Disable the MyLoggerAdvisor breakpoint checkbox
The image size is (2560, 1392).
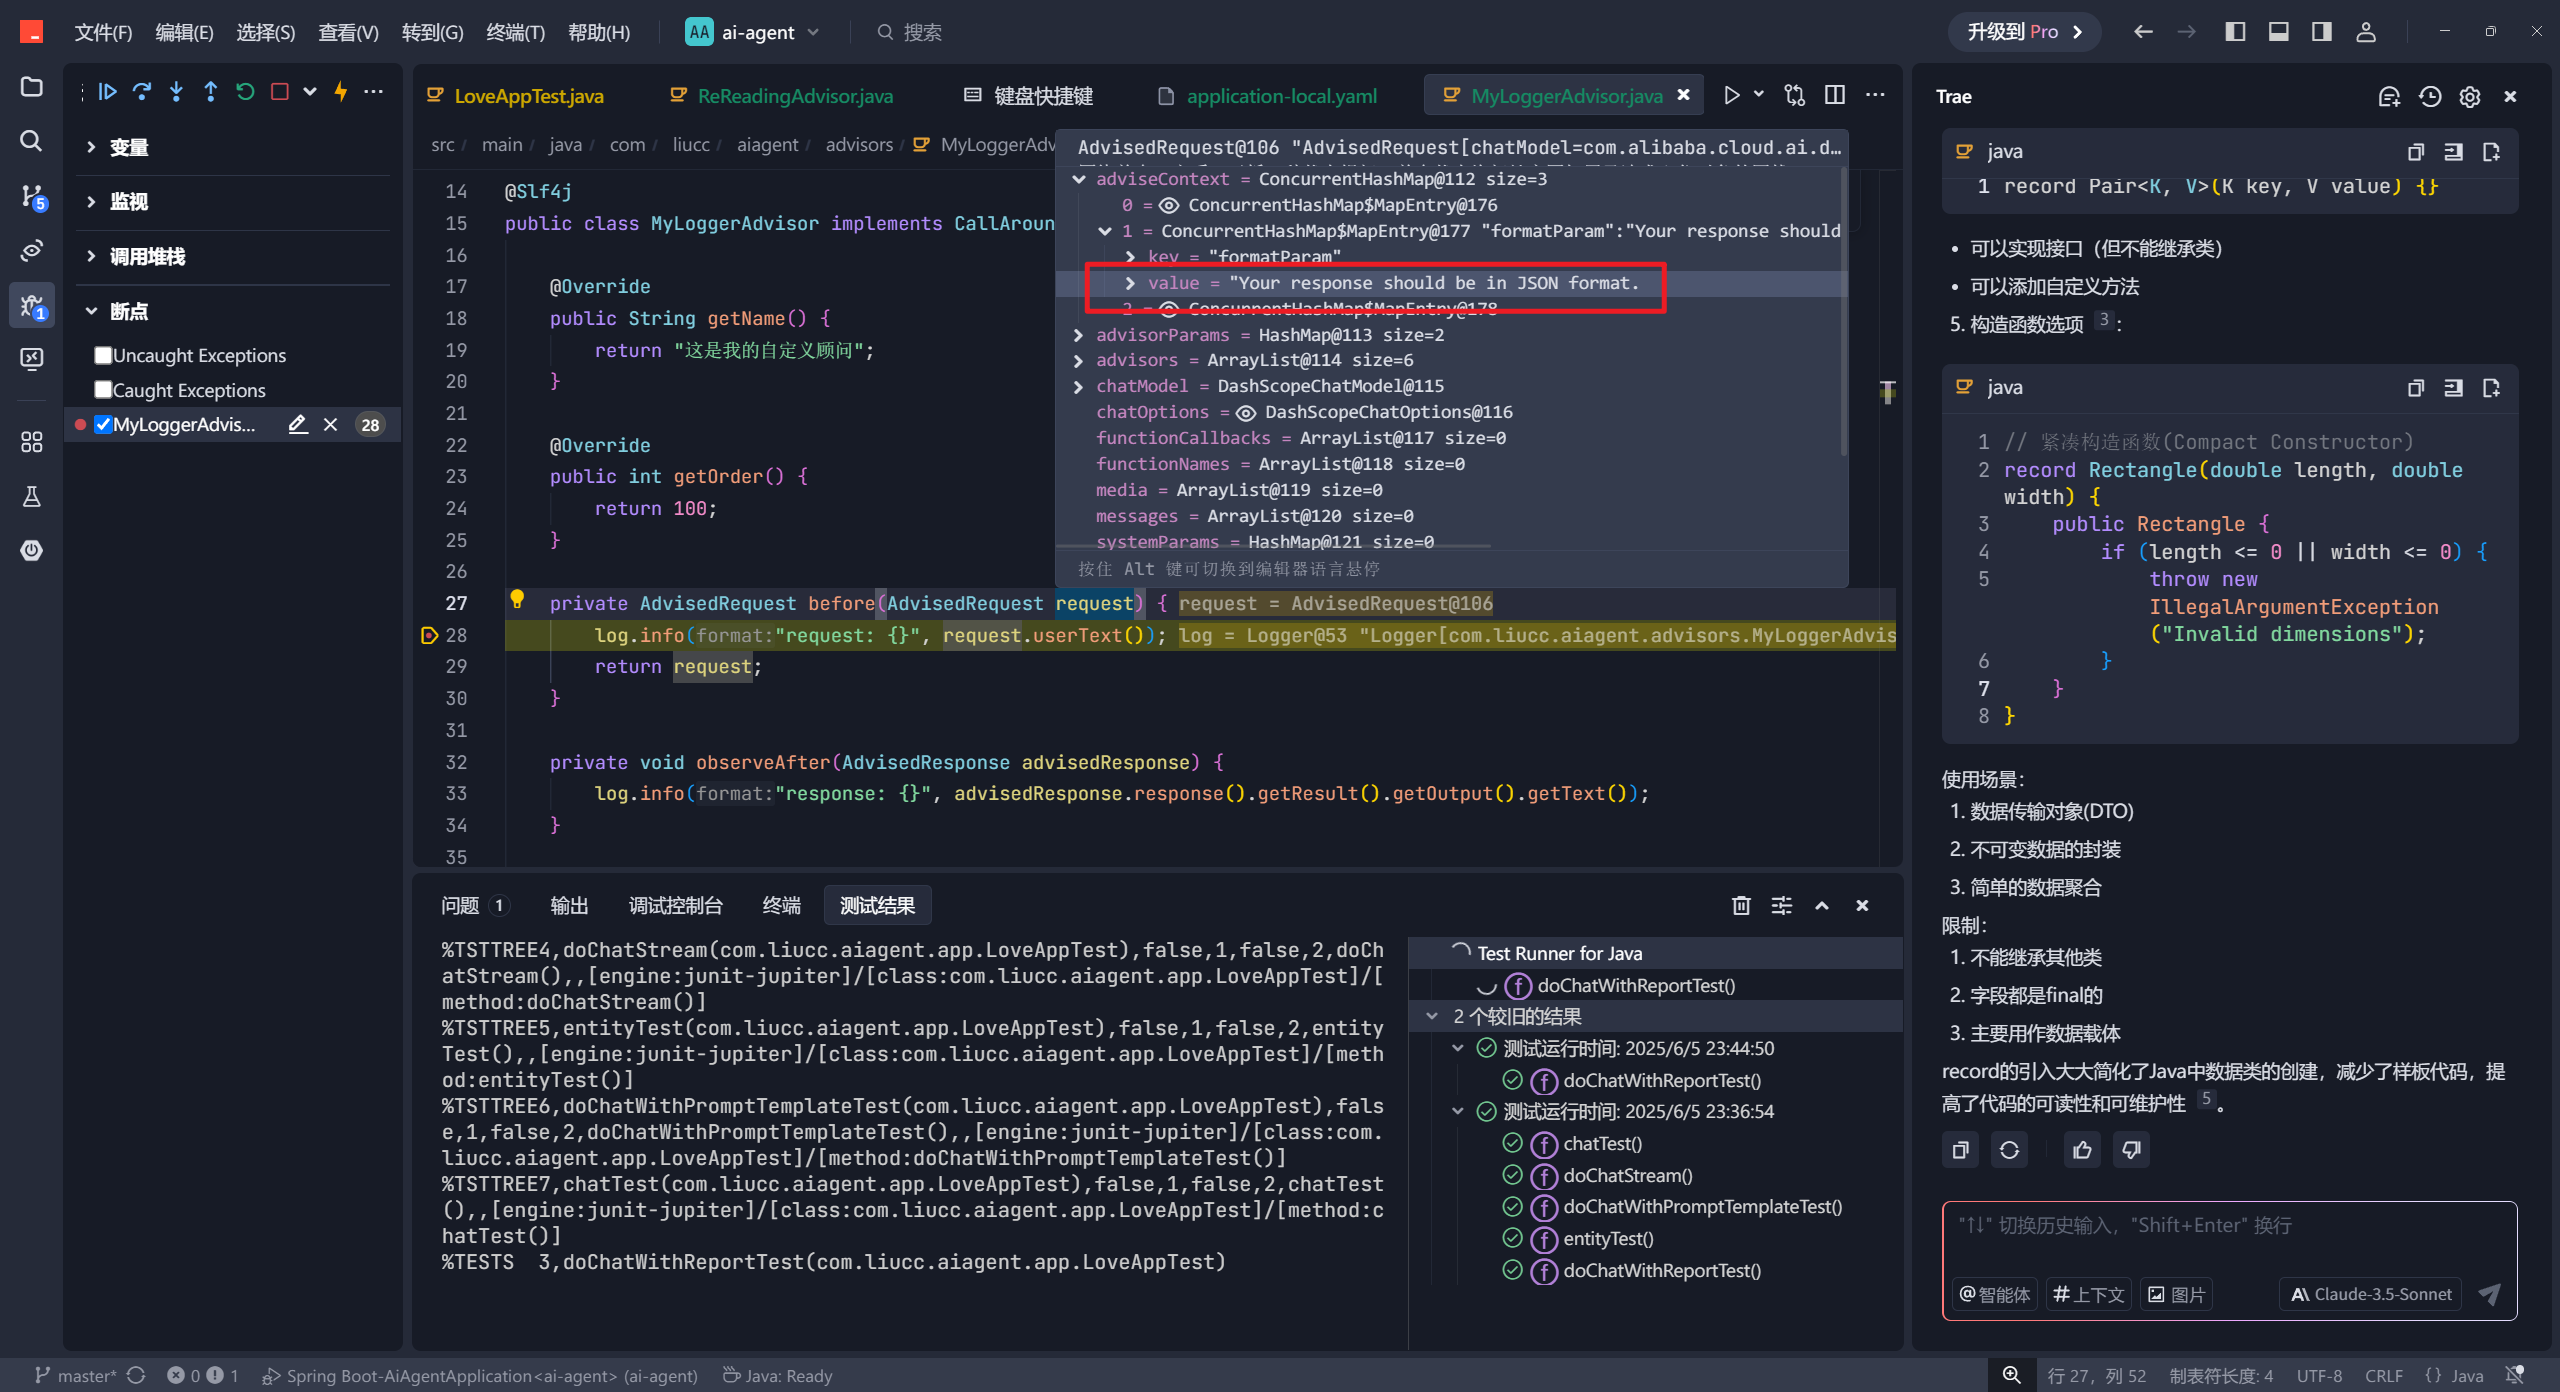point(103,424)
